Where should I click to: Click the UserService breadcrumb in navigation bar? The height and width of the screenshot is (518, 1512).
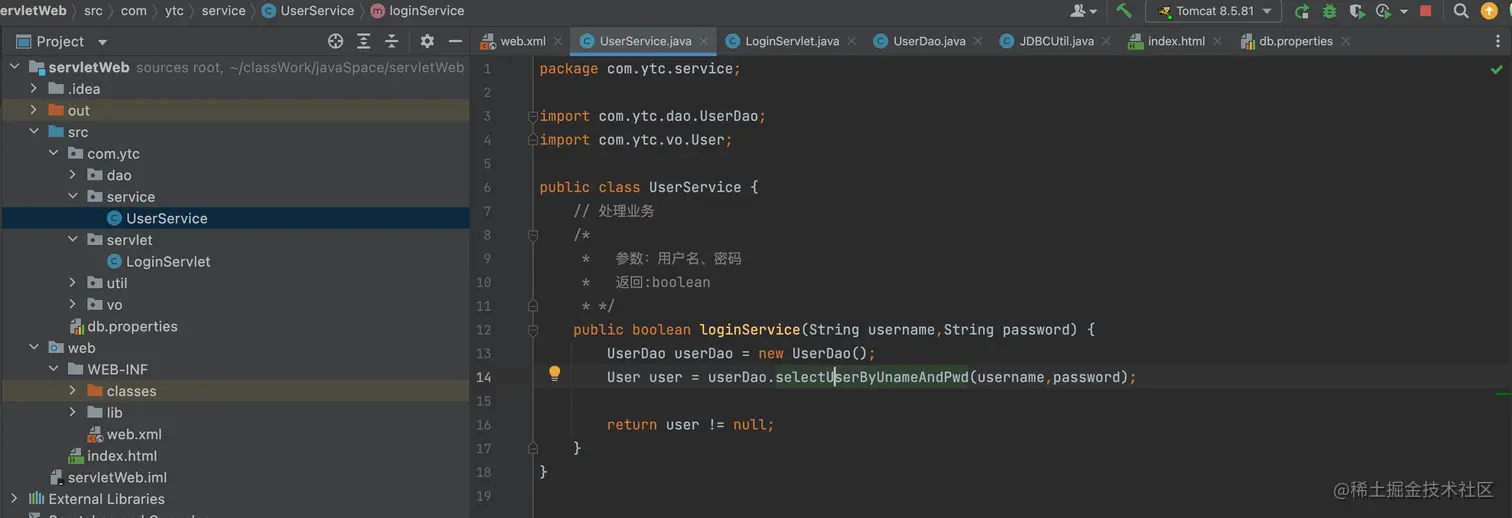(308, 11)
